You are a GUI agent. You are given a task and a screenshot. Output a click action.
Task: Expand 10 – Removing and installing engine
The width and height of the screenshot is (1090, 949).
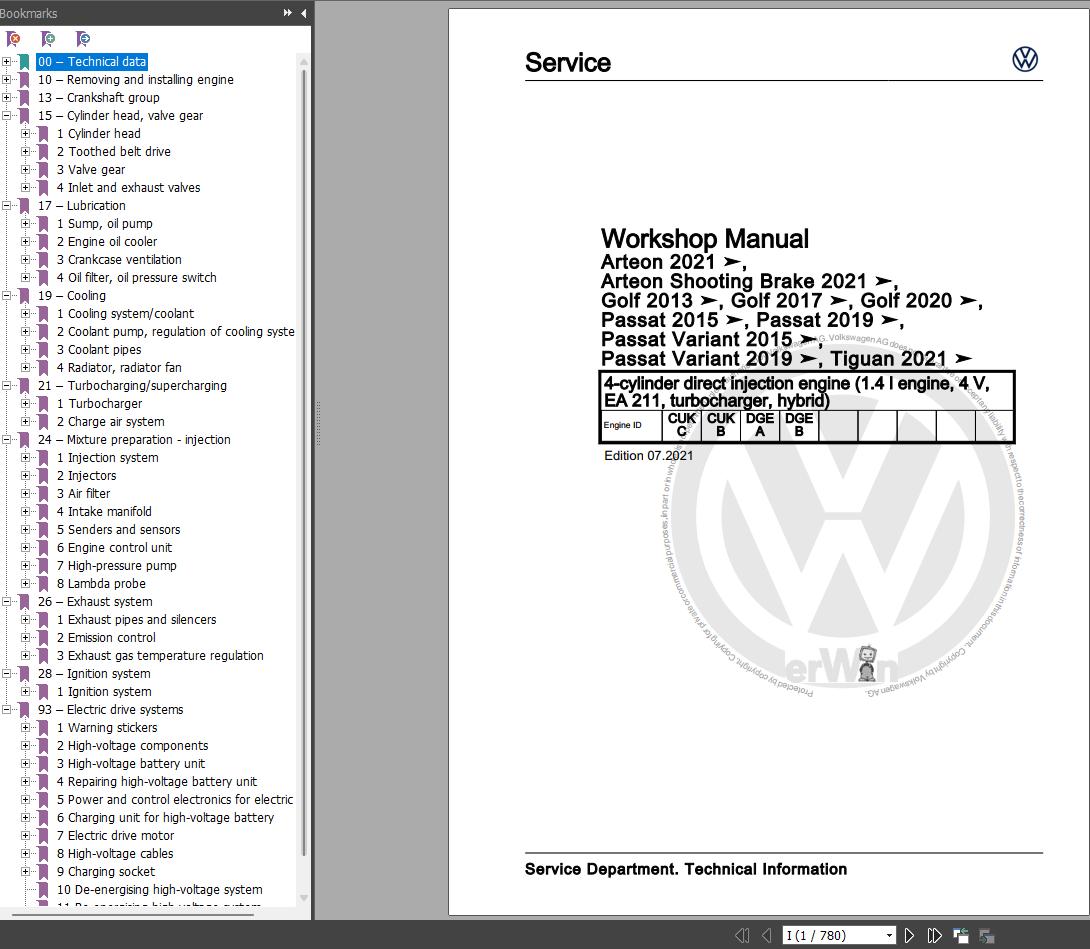tap(6, 80)
